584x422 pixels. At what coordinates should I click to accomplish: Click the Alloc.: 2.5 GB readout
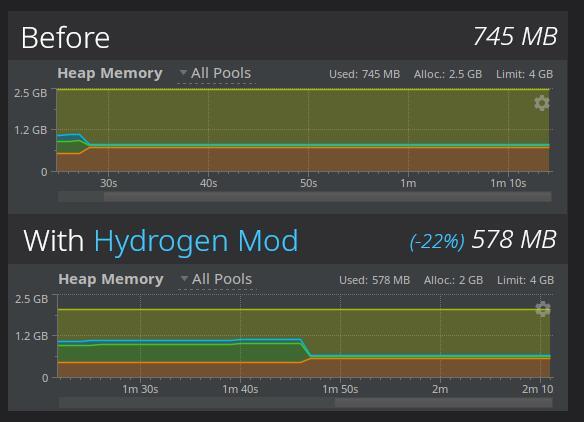[448, 74]
